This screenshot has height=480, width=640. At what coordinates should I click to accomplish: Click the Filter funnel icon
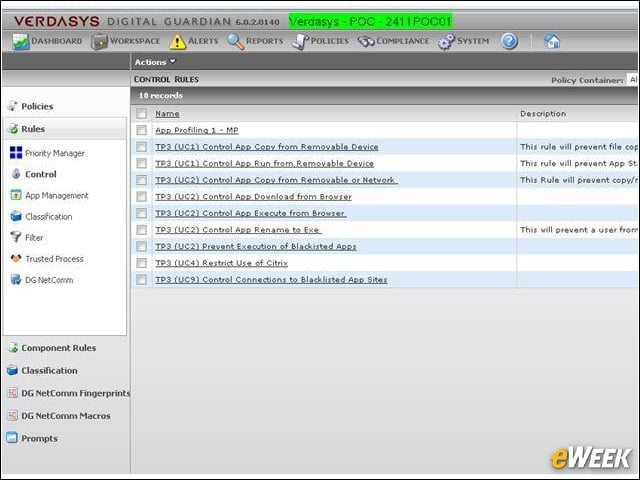(16, 237)
